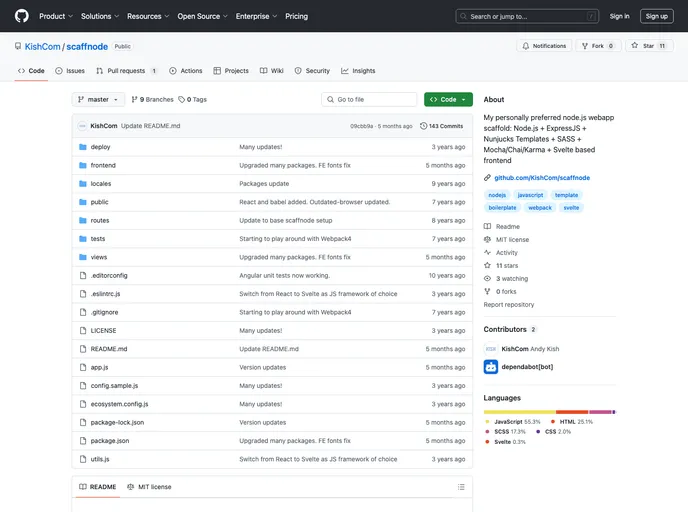Click the routes folder icon
This screenshot has width=688, height=512.
[x=82, y=221]
